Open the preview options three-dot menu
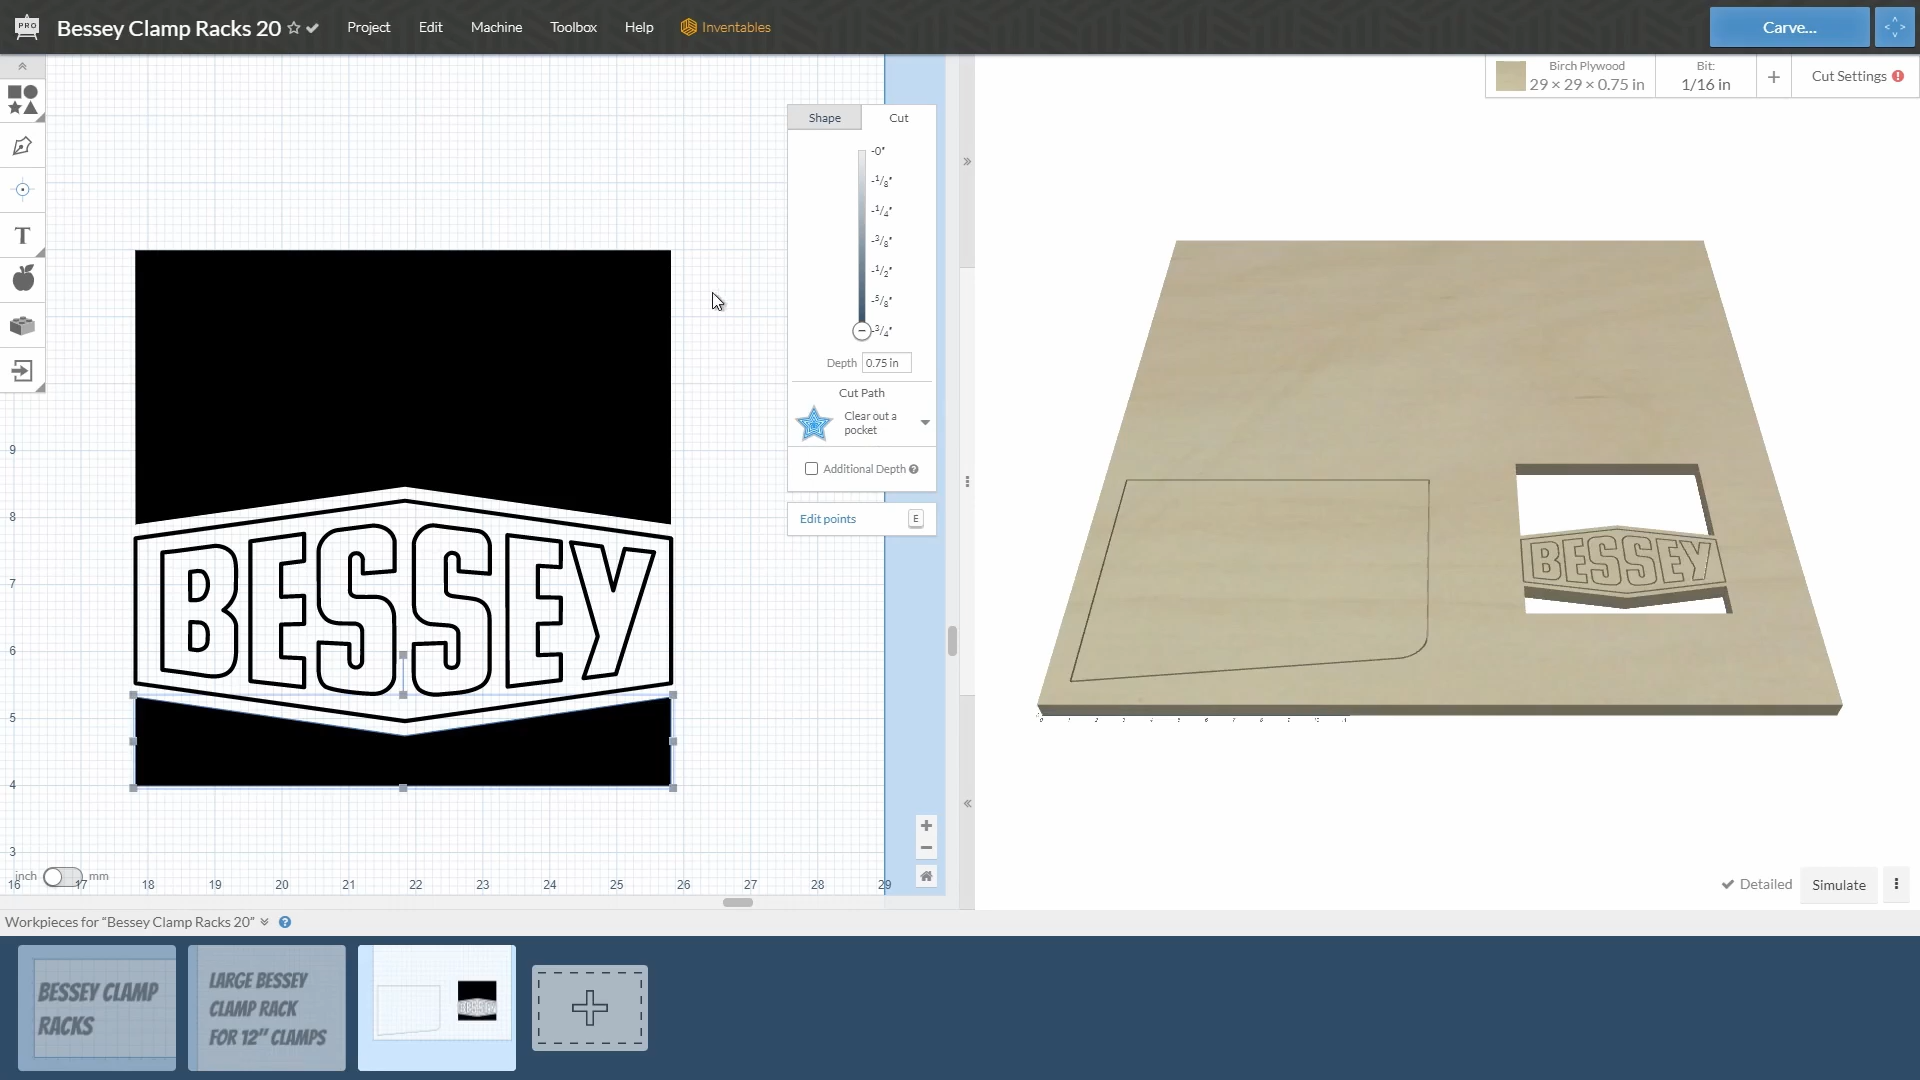The image size is (1920, 1080). 1895,884
